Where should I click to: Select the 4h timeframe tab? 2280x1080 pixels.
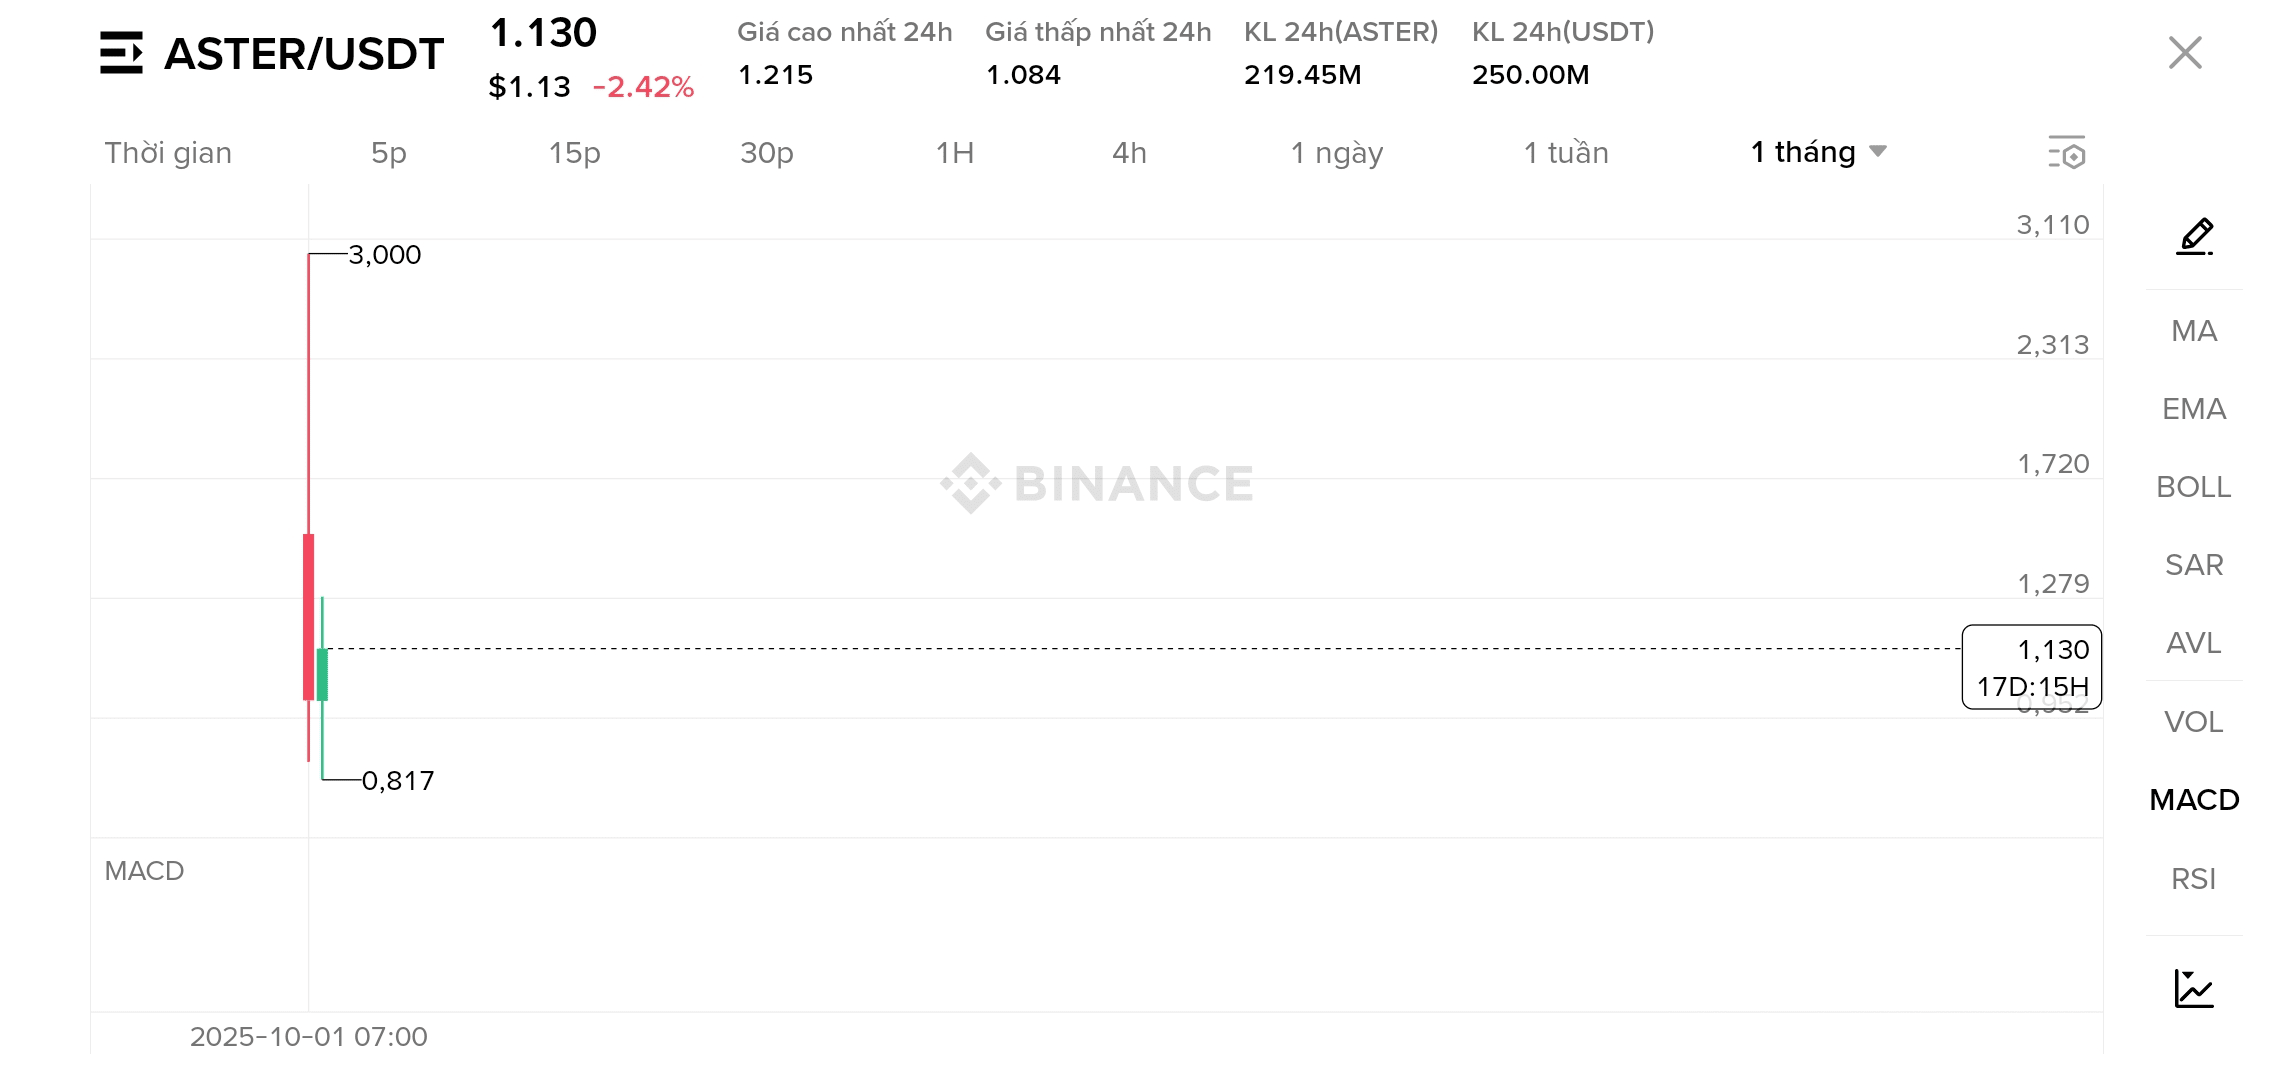[x=1129, y=153]
